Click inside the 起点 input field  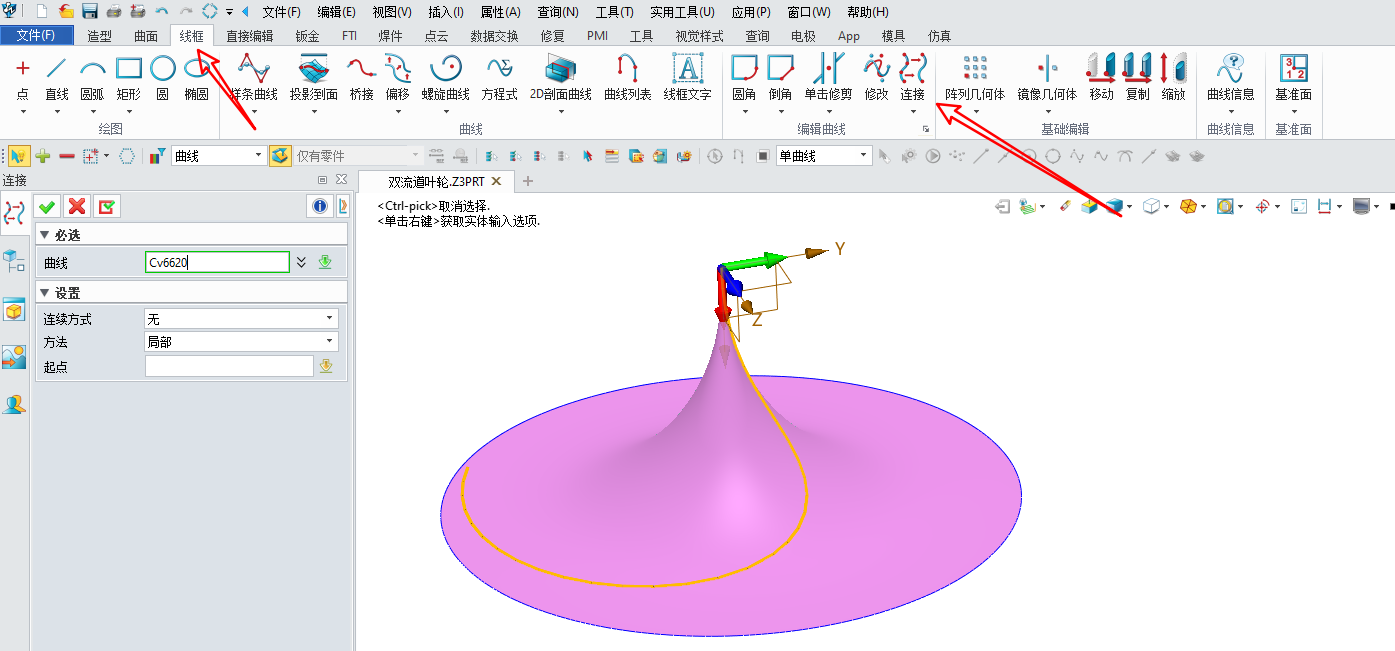[228, 365]
